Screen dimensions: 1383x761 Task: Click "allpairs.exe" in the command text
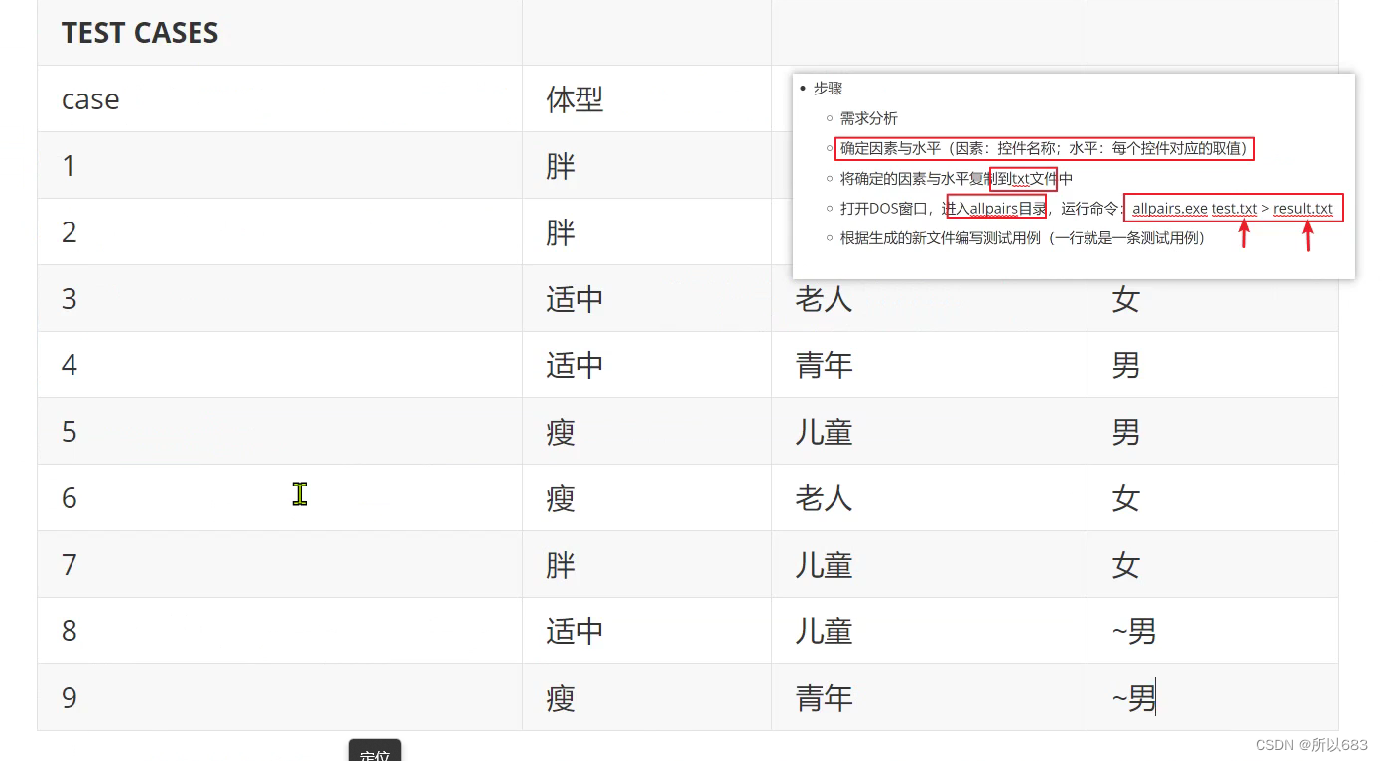[x=1170, y=209]
